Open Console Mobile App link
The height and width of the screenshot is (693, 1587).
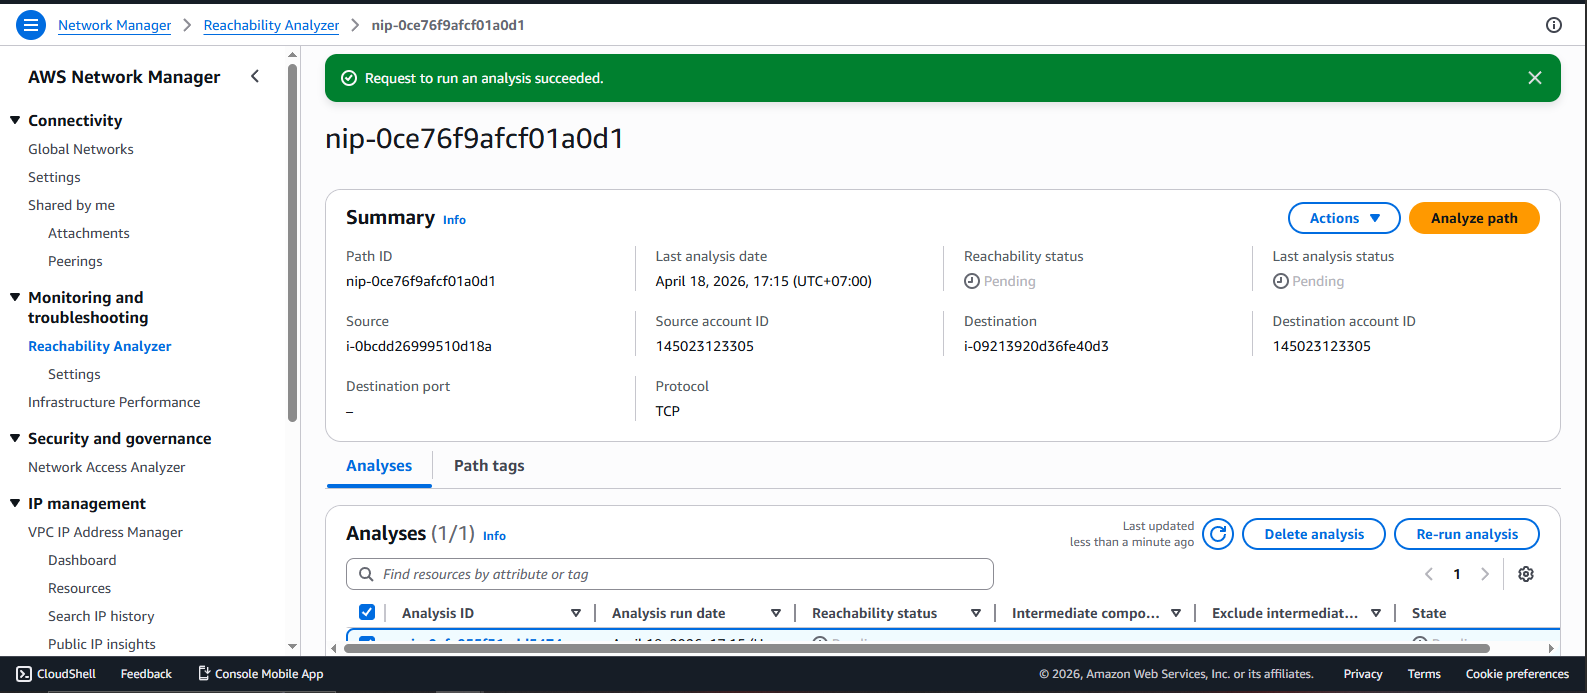point(260,674)
